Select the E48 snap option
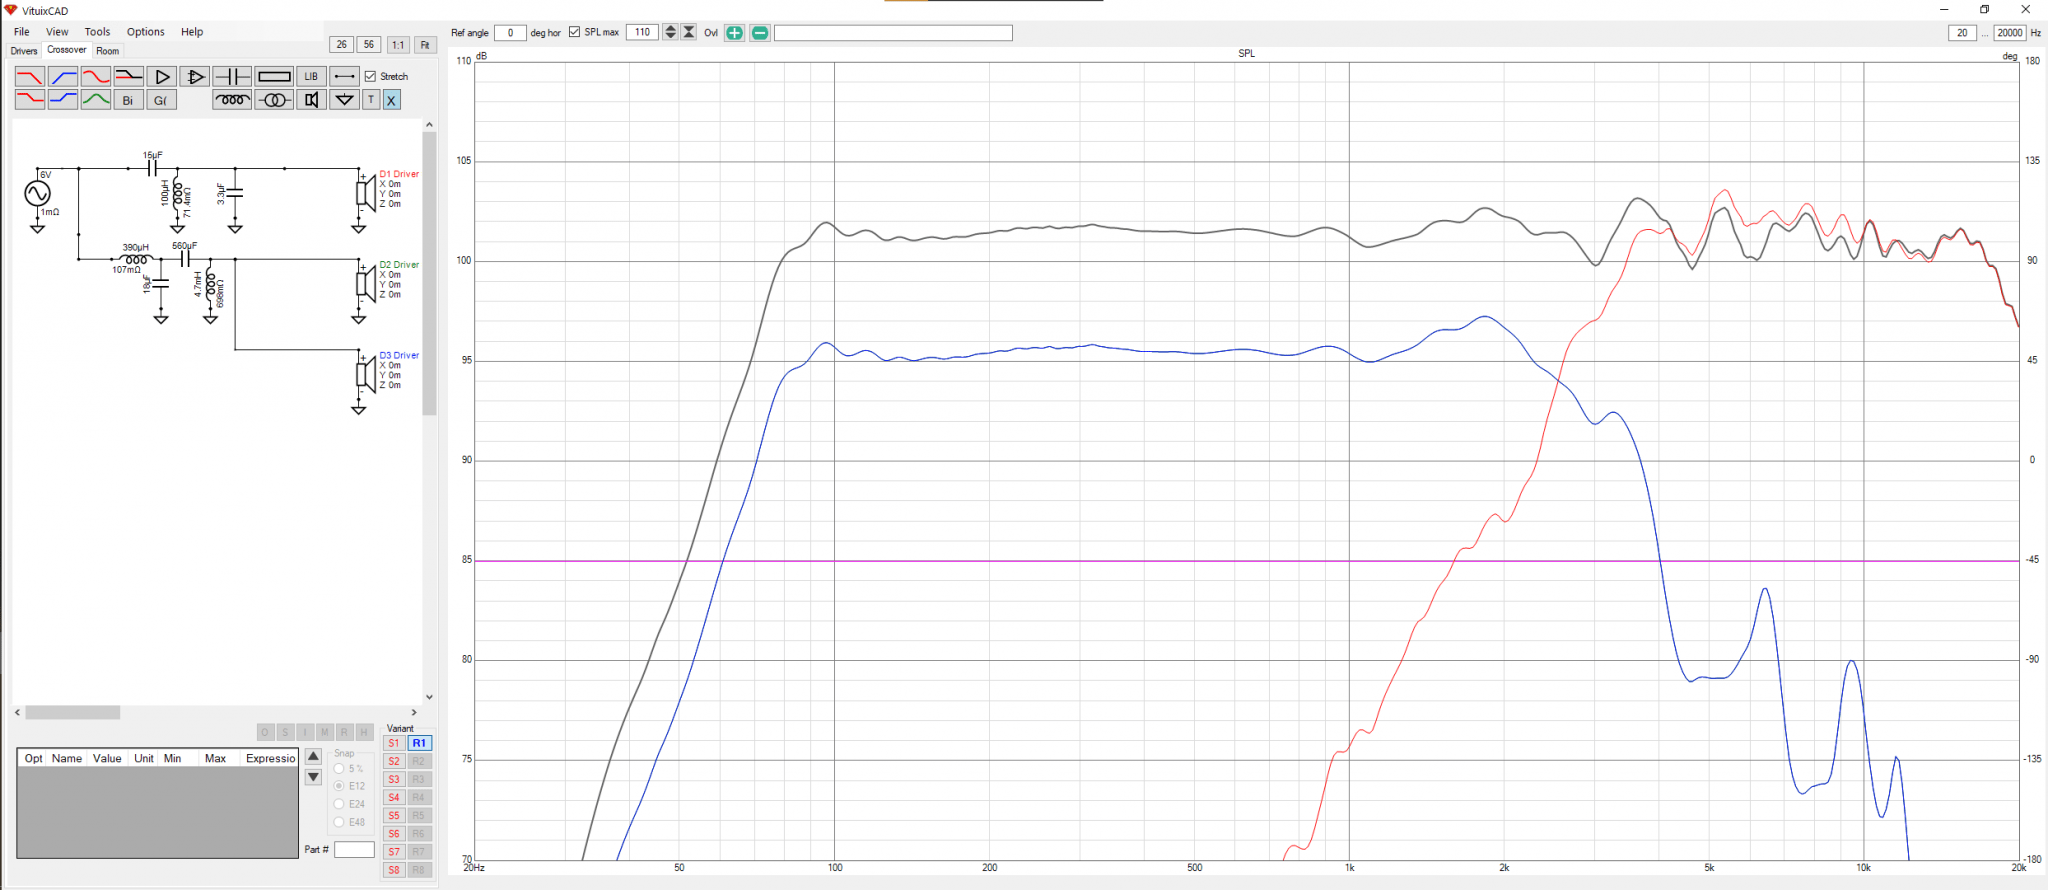Viewport: 2048px width, 890px height. point(339,822)
